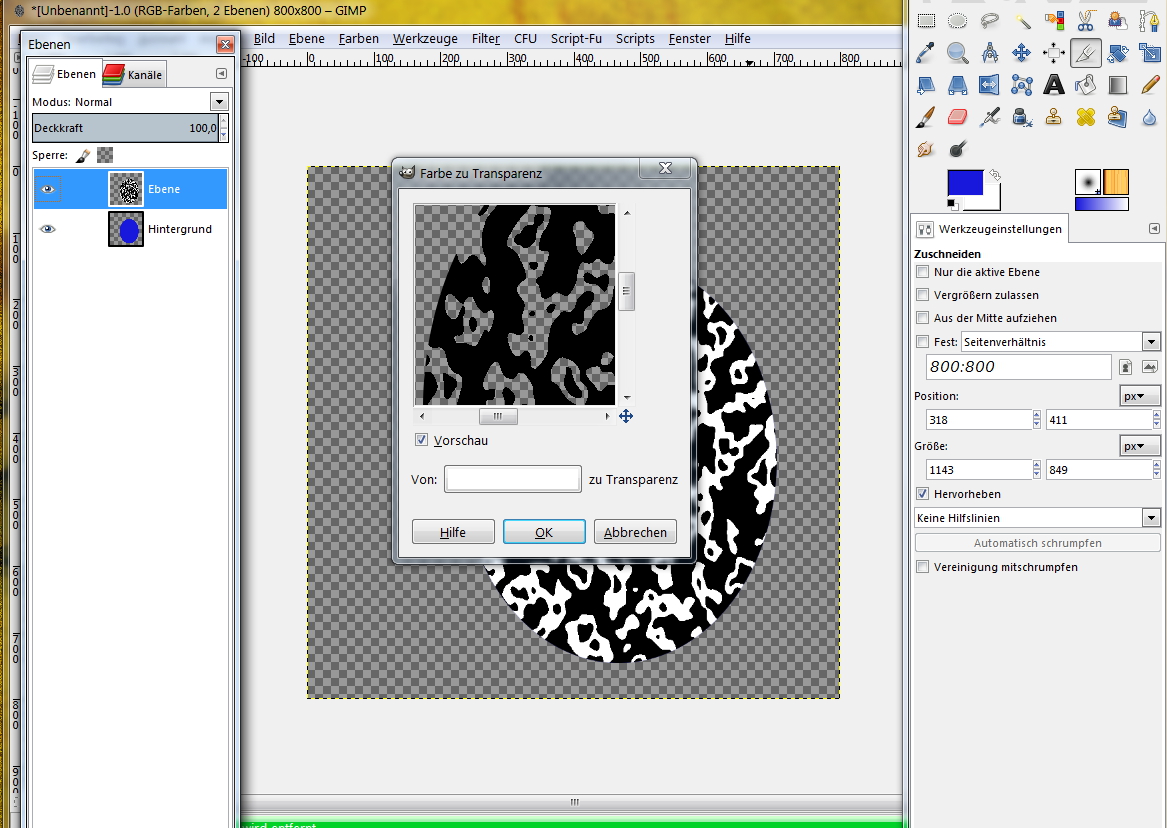
Task: Open the Script-Fu menu
Action: 576,39
